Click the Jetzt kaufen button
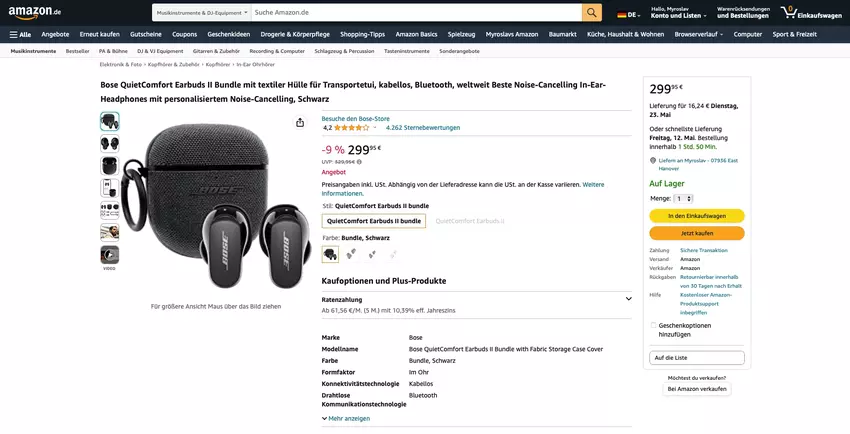Viewport: 850px width, 434px height. click(697, 233)
